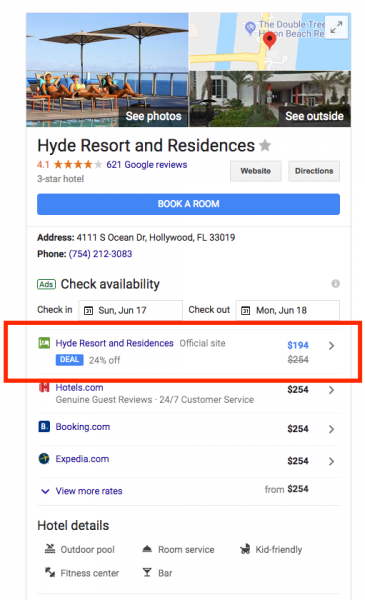Click the Booking.com logo icon
Screen dimensions: 365x600
[x=44, y=426]
